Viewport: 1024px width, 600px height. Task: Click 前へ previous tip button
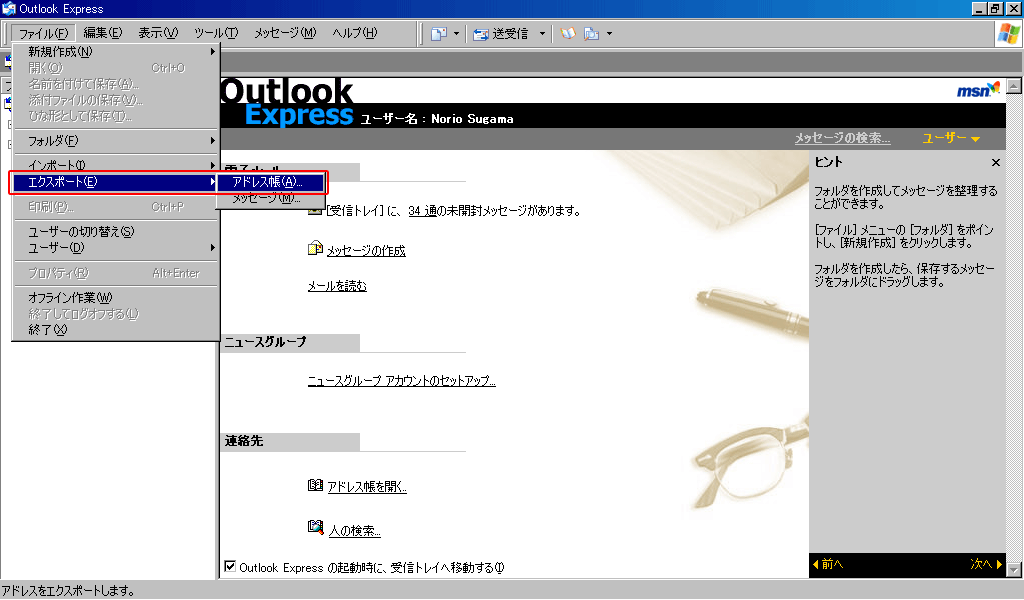[x=827, y=564]
